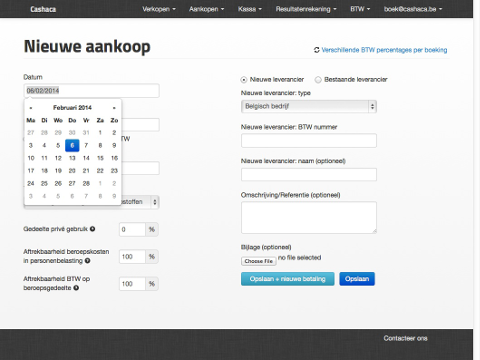
Task: Click info icon next to personenbelasting label
Action: tap(87, 261)
